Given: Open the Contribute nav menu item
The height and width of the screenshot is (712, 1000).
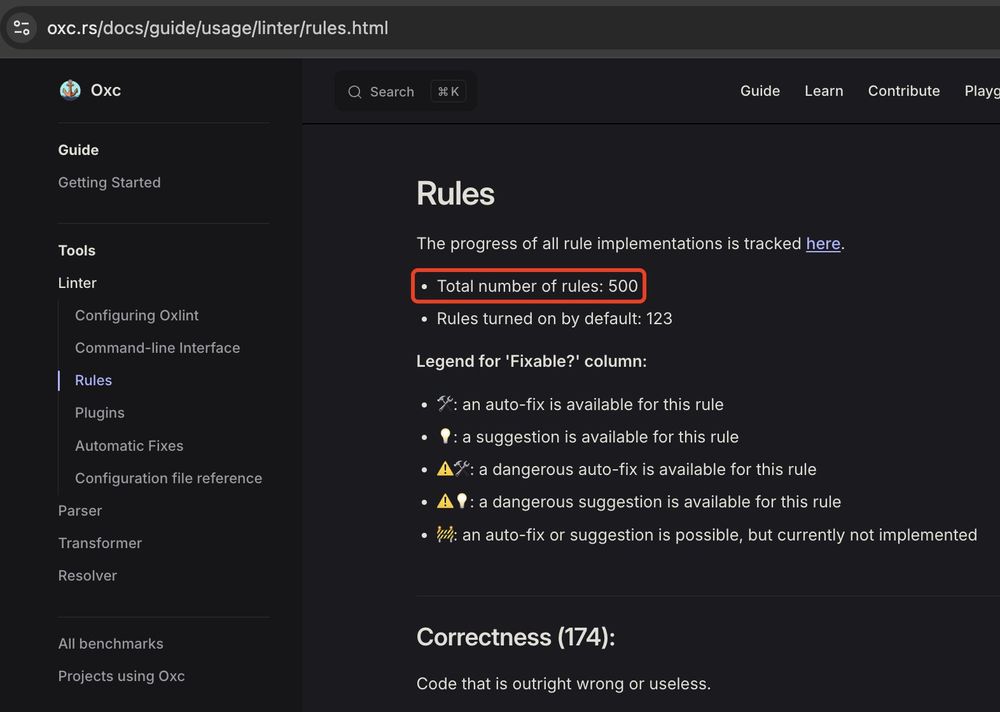Looking at the screenshot, I should pos(903,91).
